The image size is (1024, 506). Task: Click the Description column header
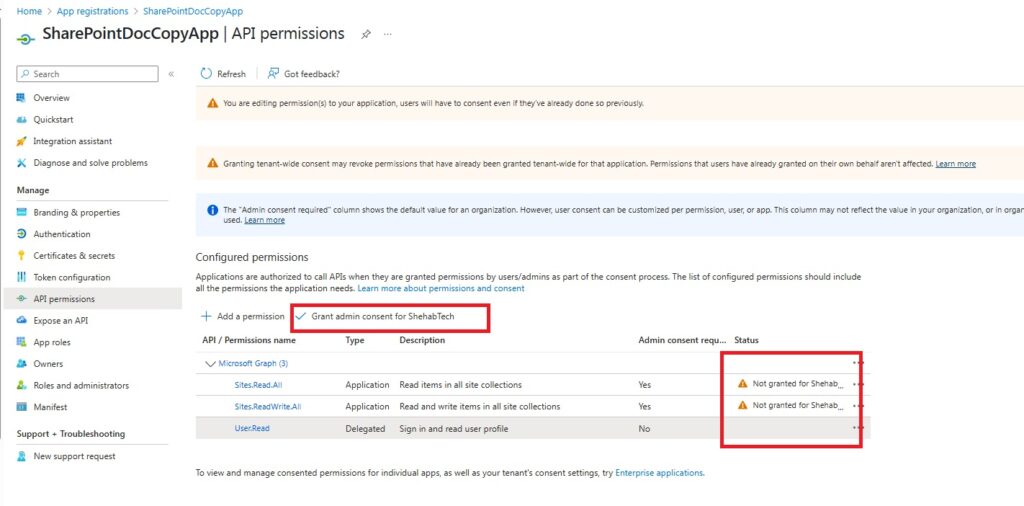[x=422, y=340]
